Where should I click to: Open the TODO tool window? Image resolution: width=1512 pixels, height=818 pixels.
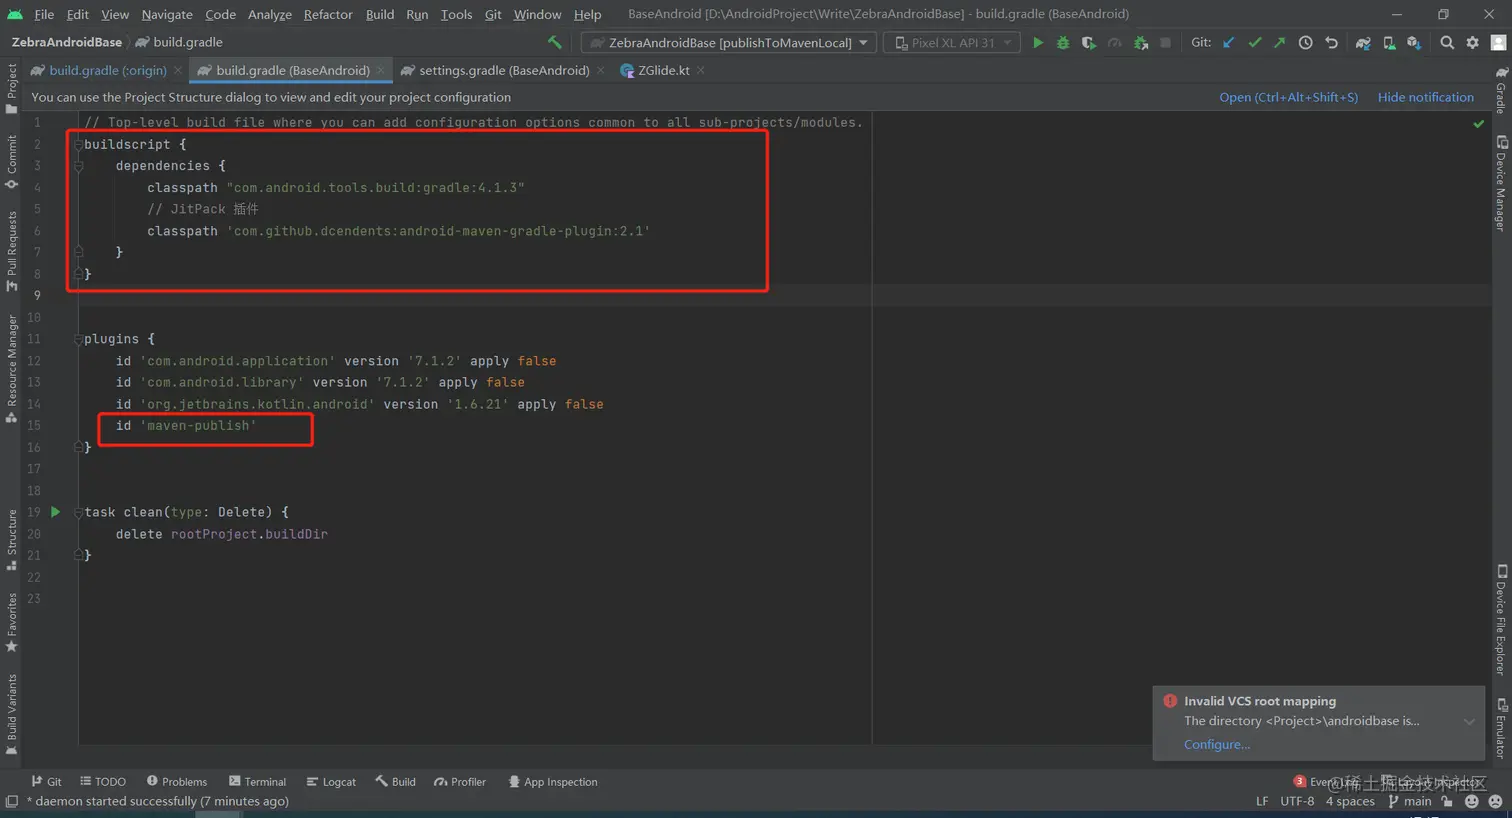[103, 782]
